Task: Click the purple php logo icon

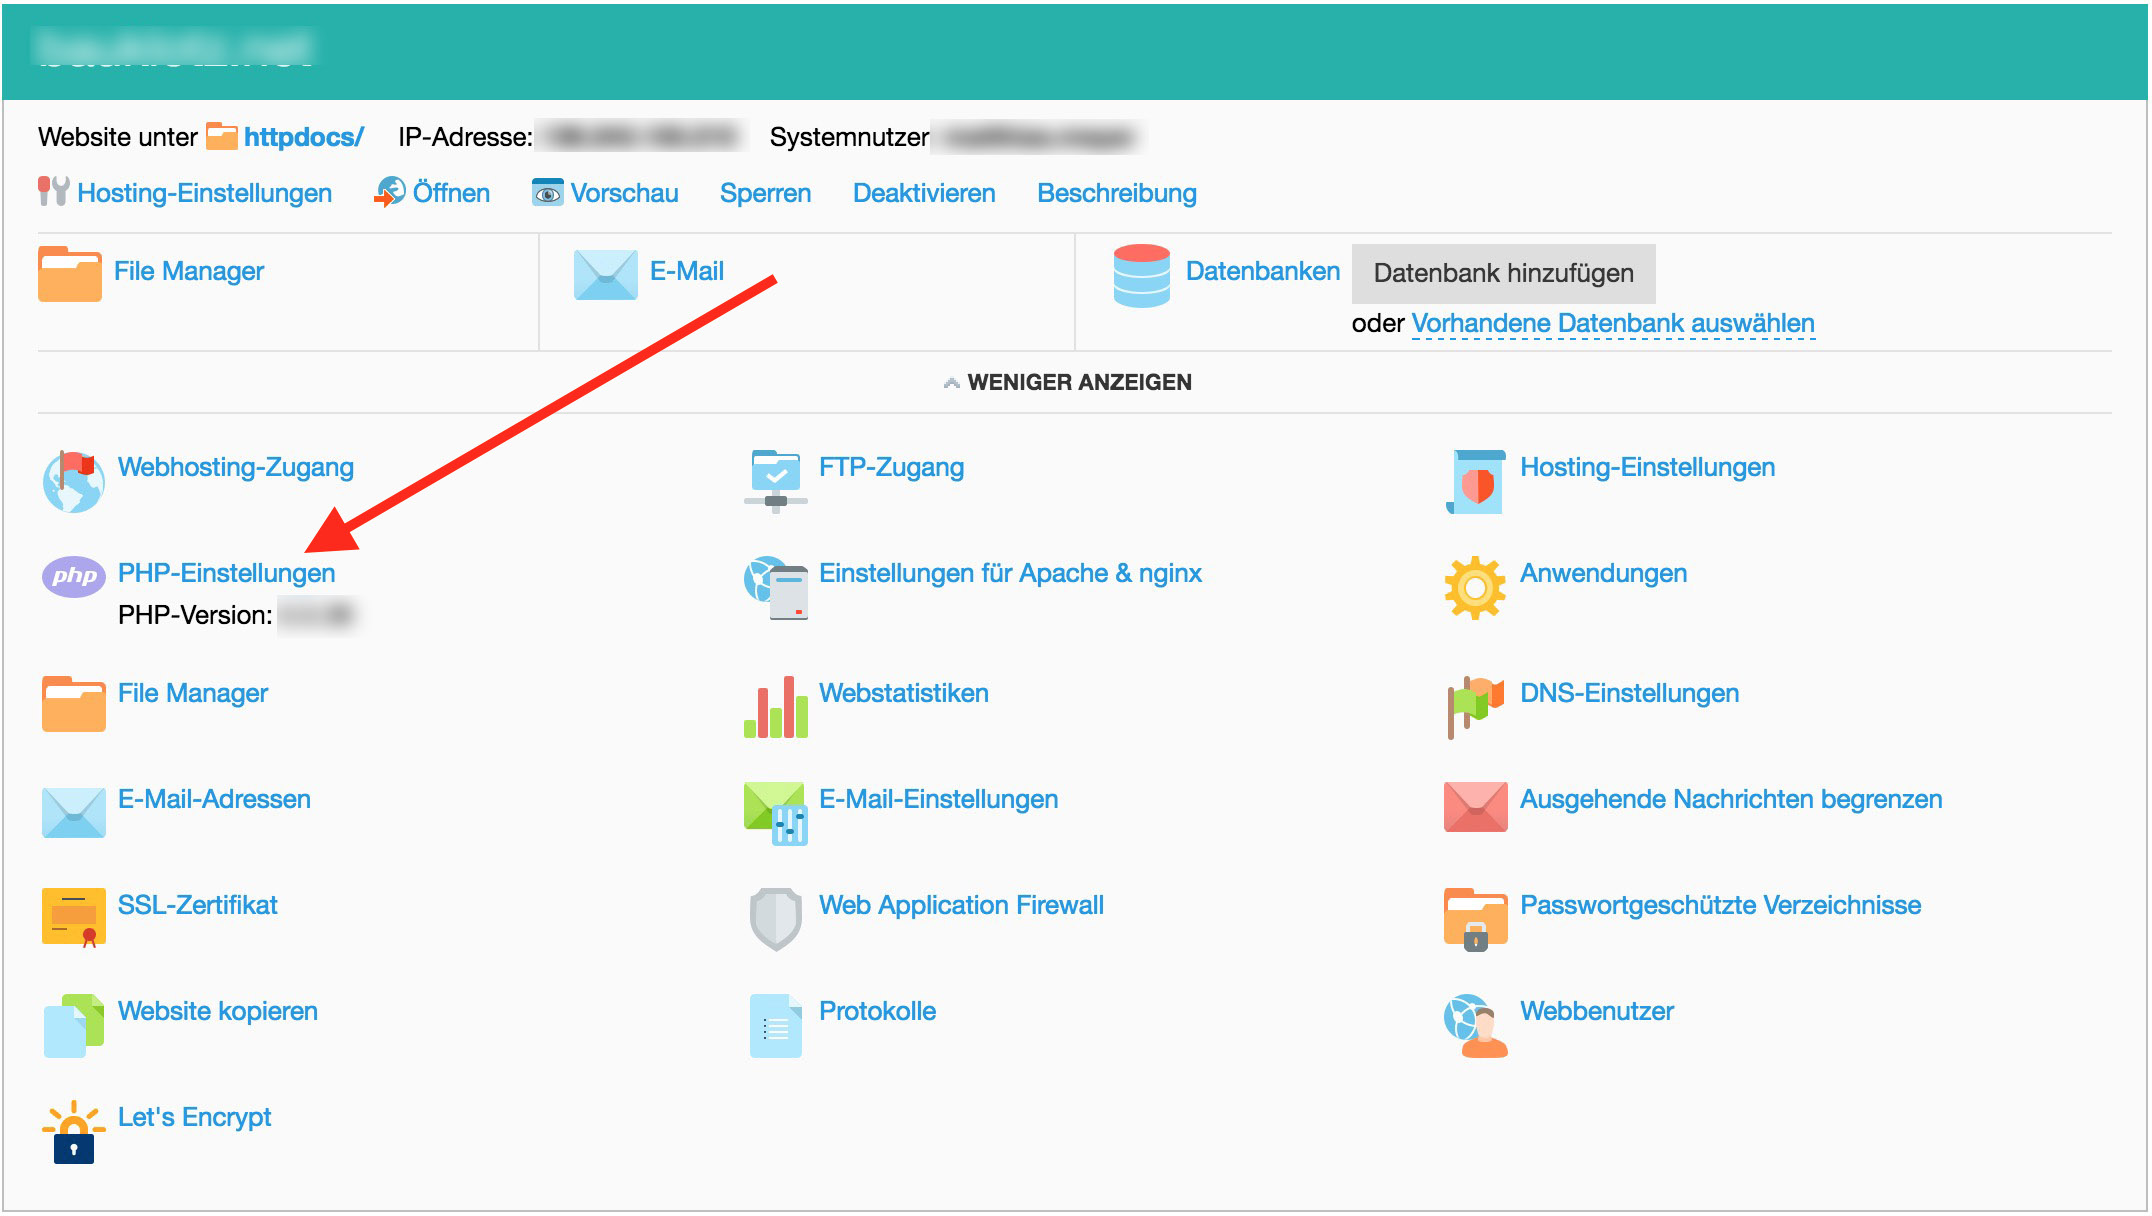Action: 73,576
